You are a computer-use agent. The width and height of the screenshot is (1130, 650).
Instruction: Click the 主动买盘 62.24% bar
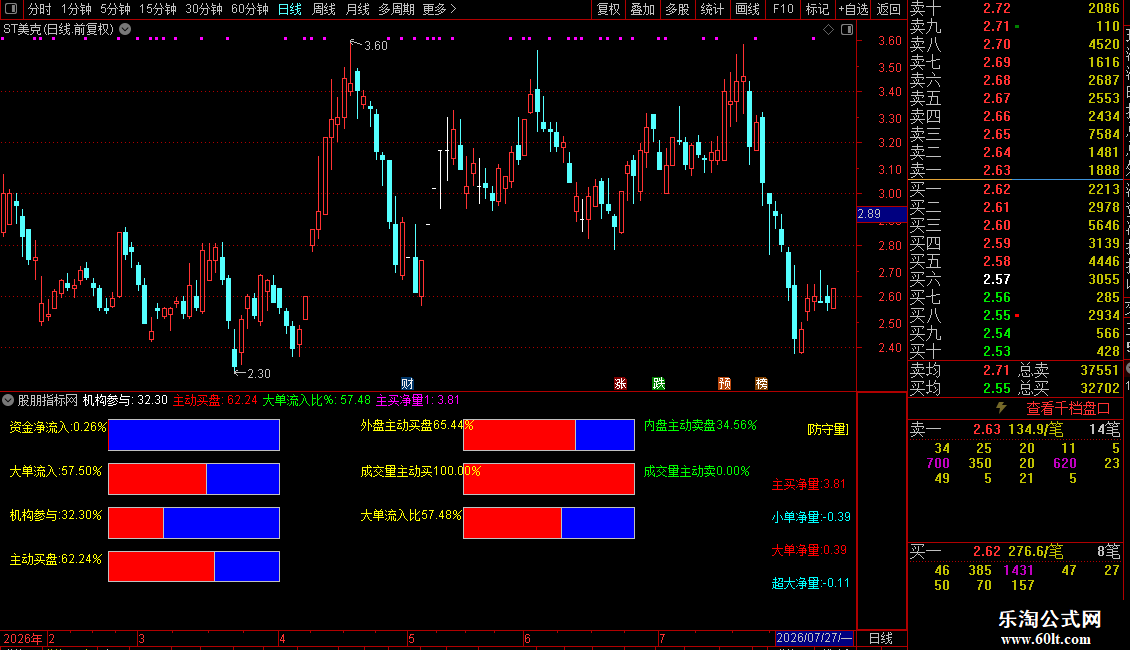pos(194,566)
